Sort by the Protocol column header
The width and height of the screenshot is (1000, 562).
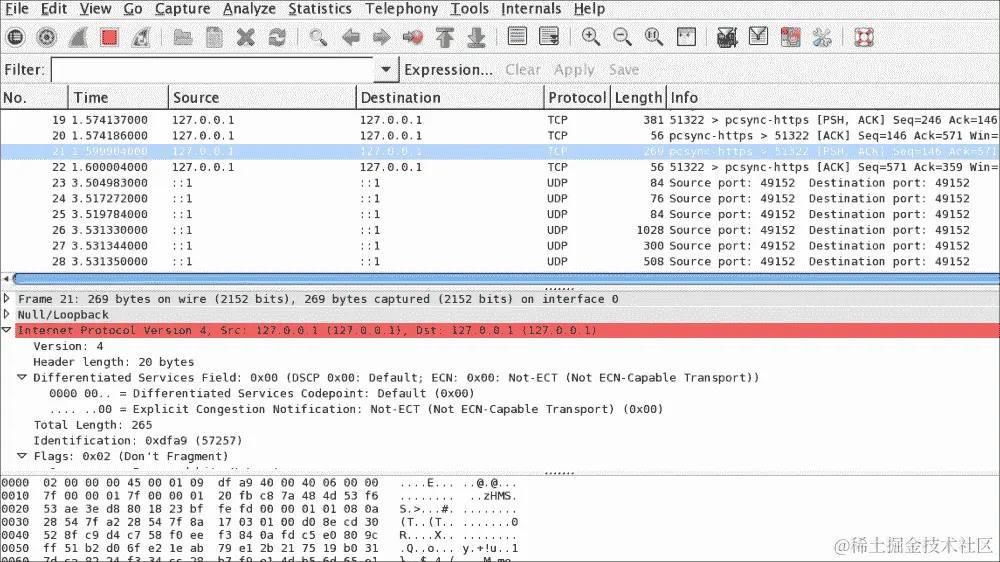click(x=577, y=98)
